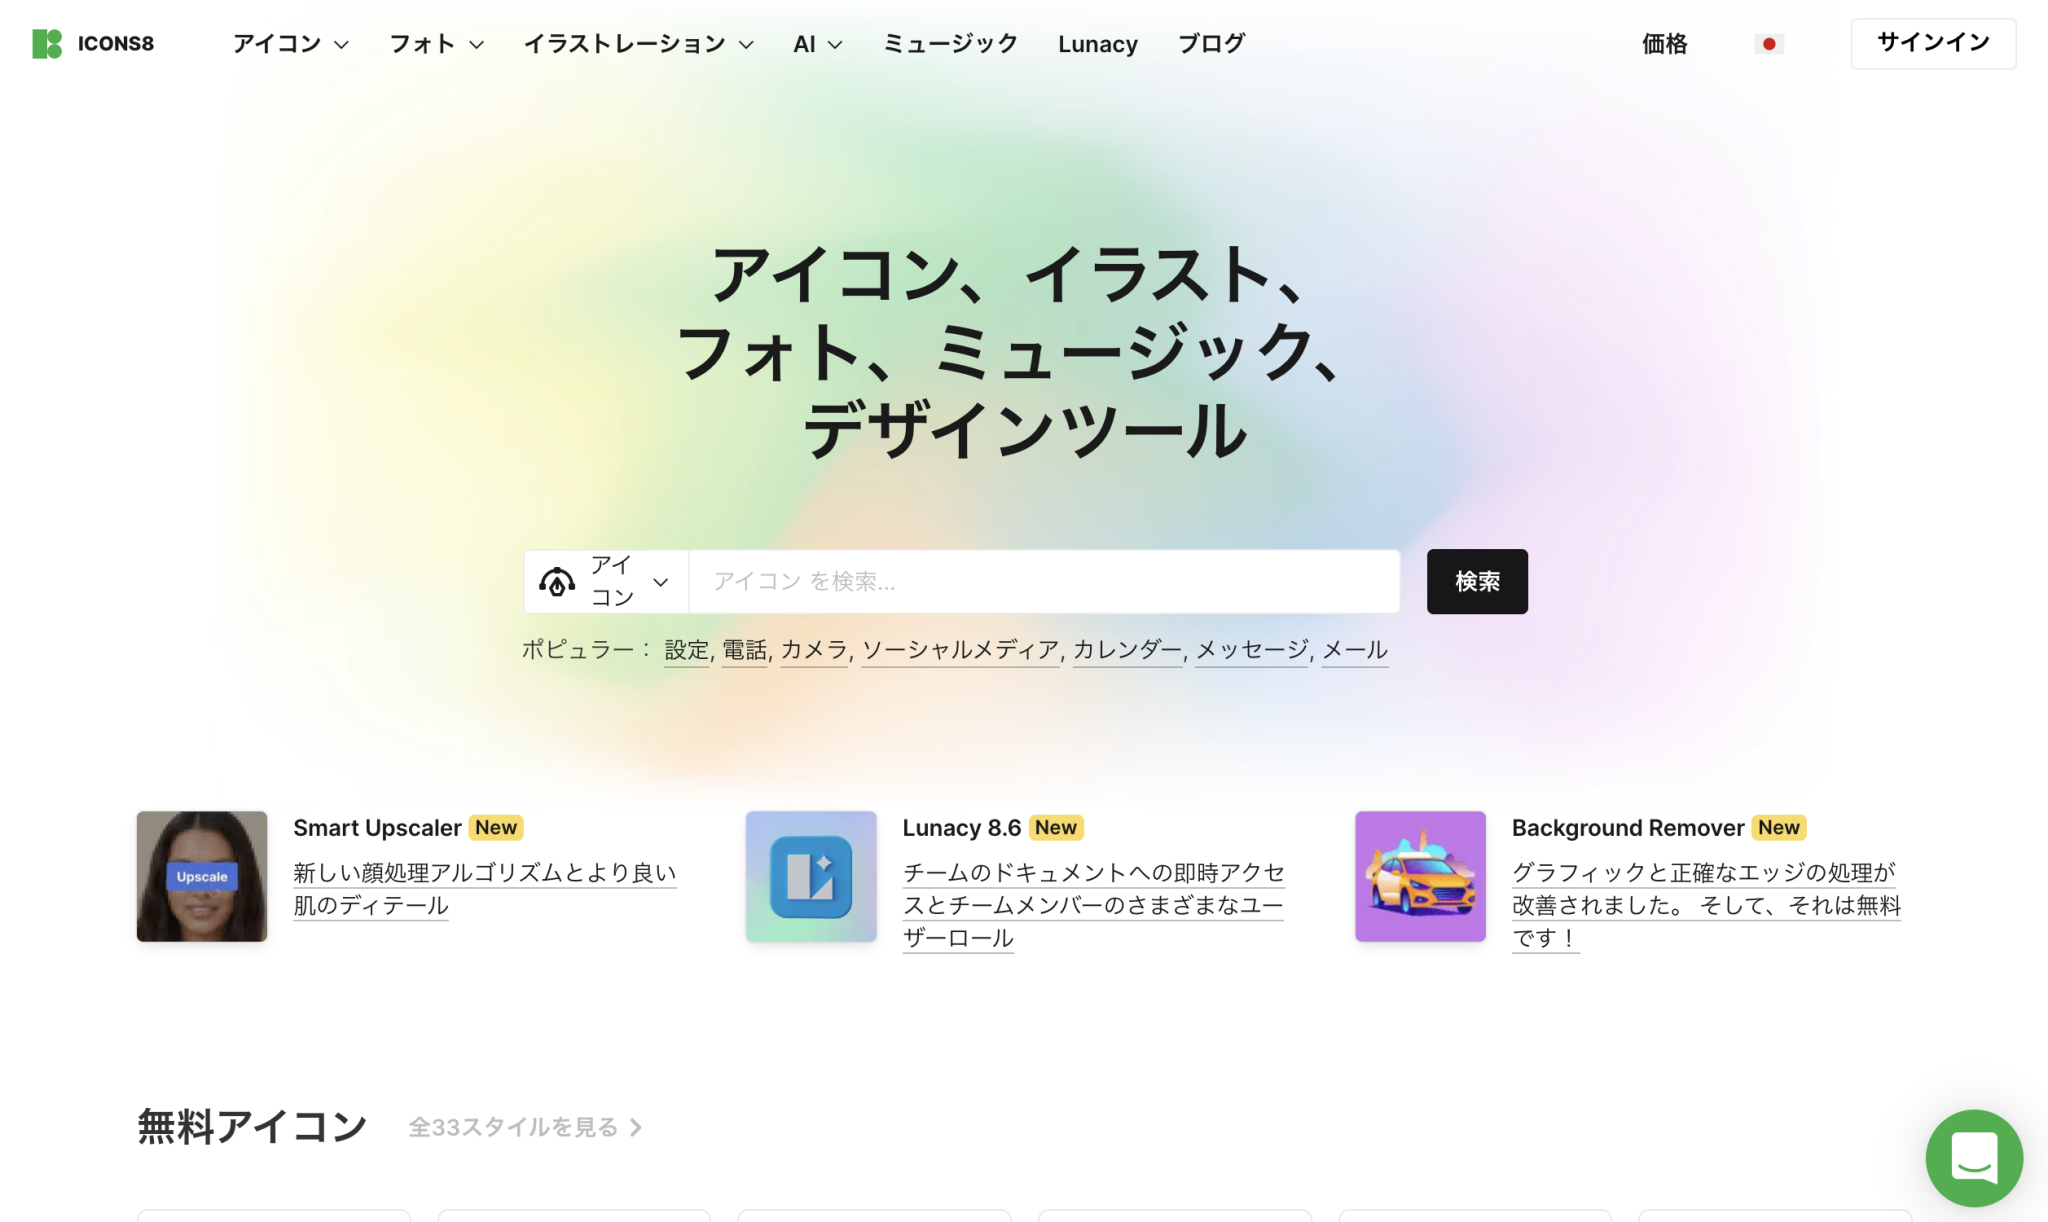Screen dimensions: 2048x1222
Task: Click the サインイン sign-in button
Action: click(1932, 43)
